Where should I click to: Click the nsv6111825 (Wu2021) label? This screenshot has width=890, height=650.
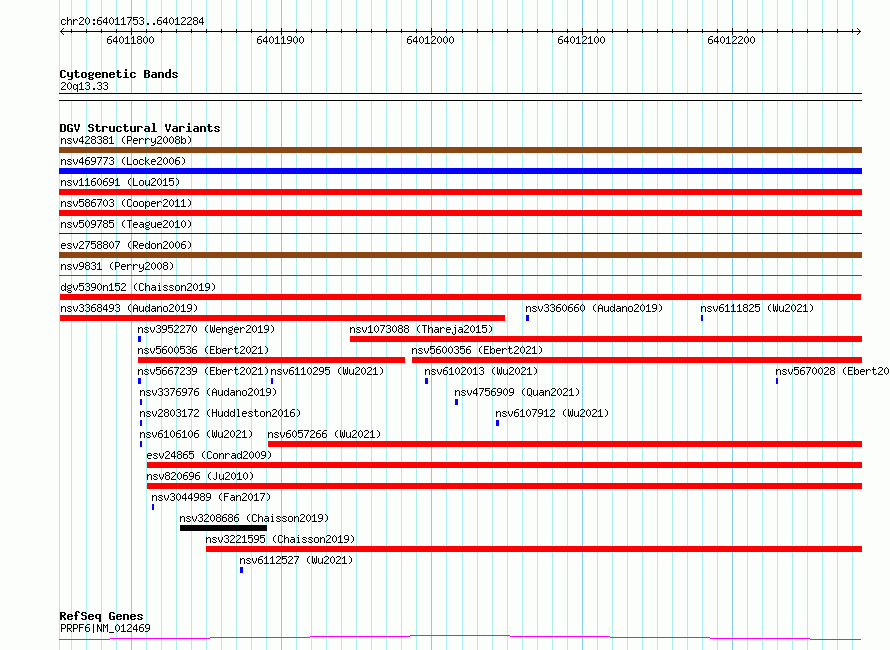tap(757, 308)
